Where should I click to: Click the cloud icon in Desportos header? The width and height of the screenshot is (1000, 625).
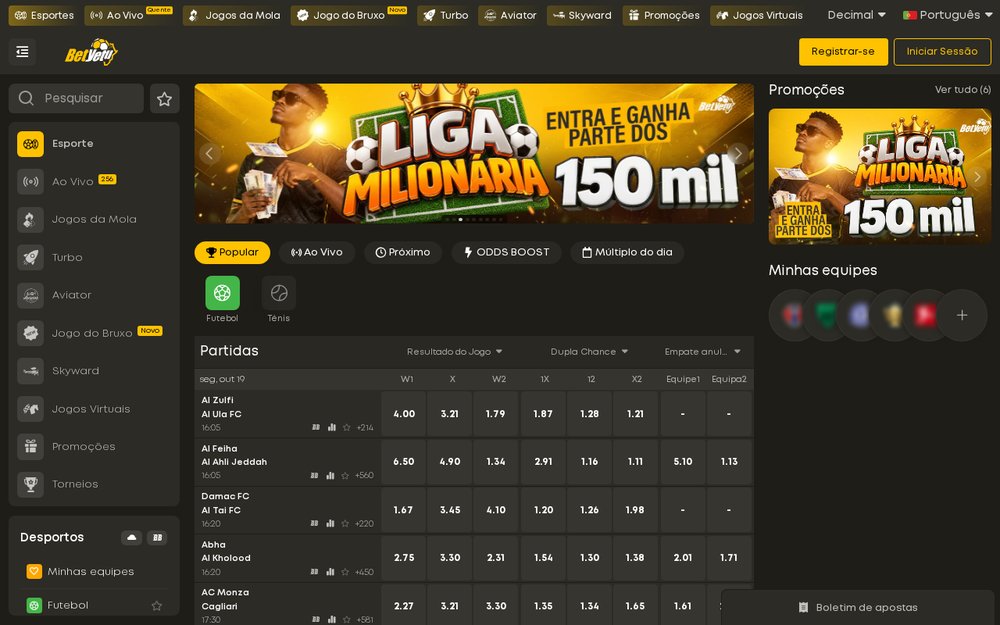(131, 538)
